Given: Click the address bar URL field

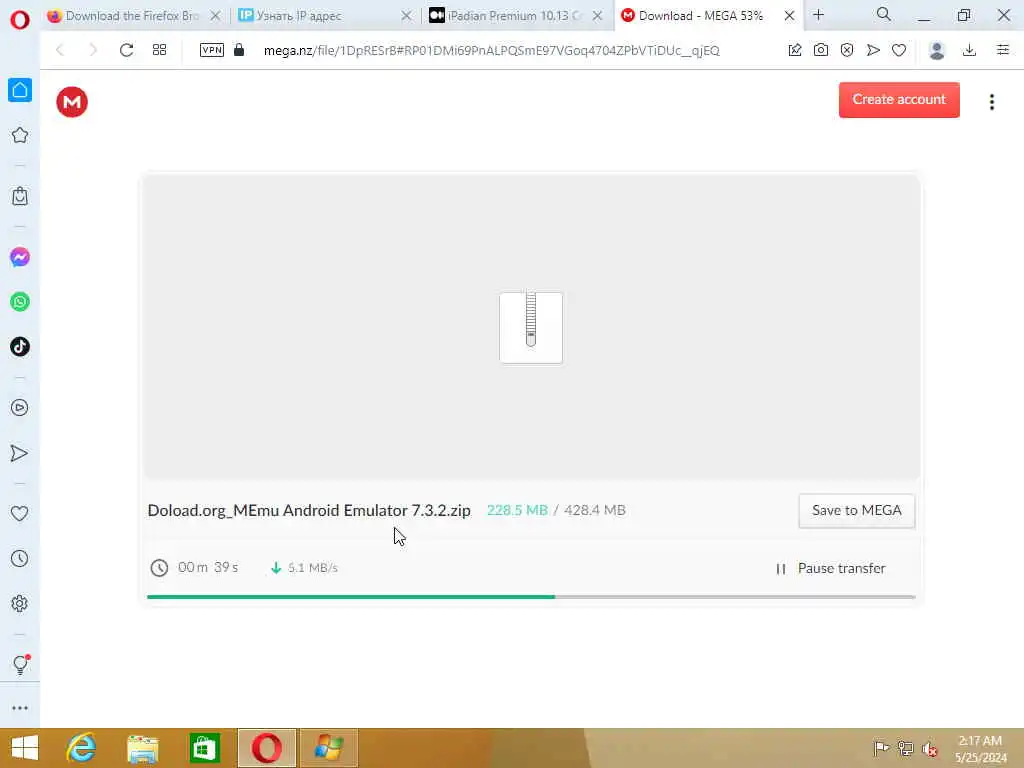Looking at the screenshot, I should (x=491, y=50).
